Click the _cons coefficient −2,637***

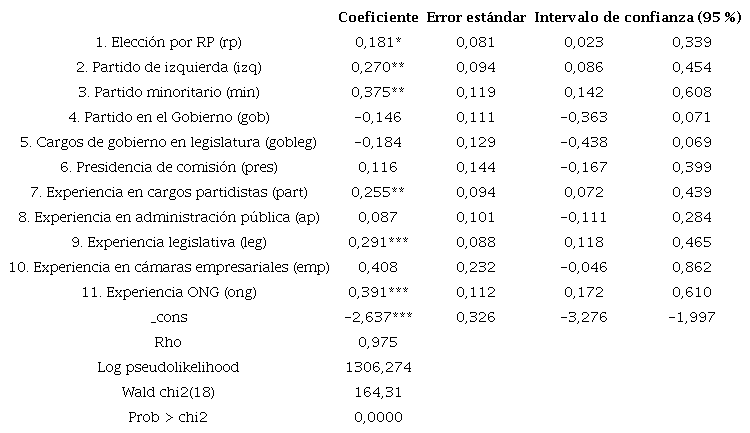378,318
